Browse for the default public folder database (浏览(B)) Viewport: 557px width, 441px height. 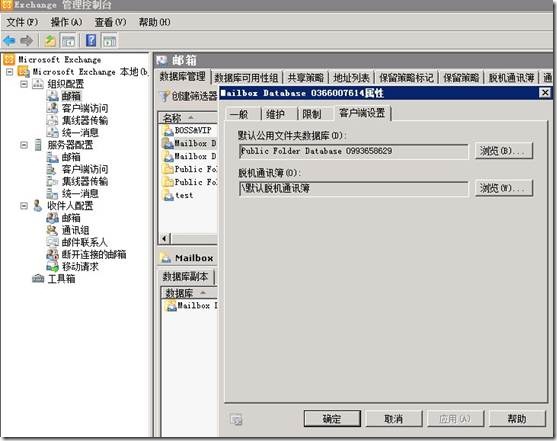click(x=504, y=151)
